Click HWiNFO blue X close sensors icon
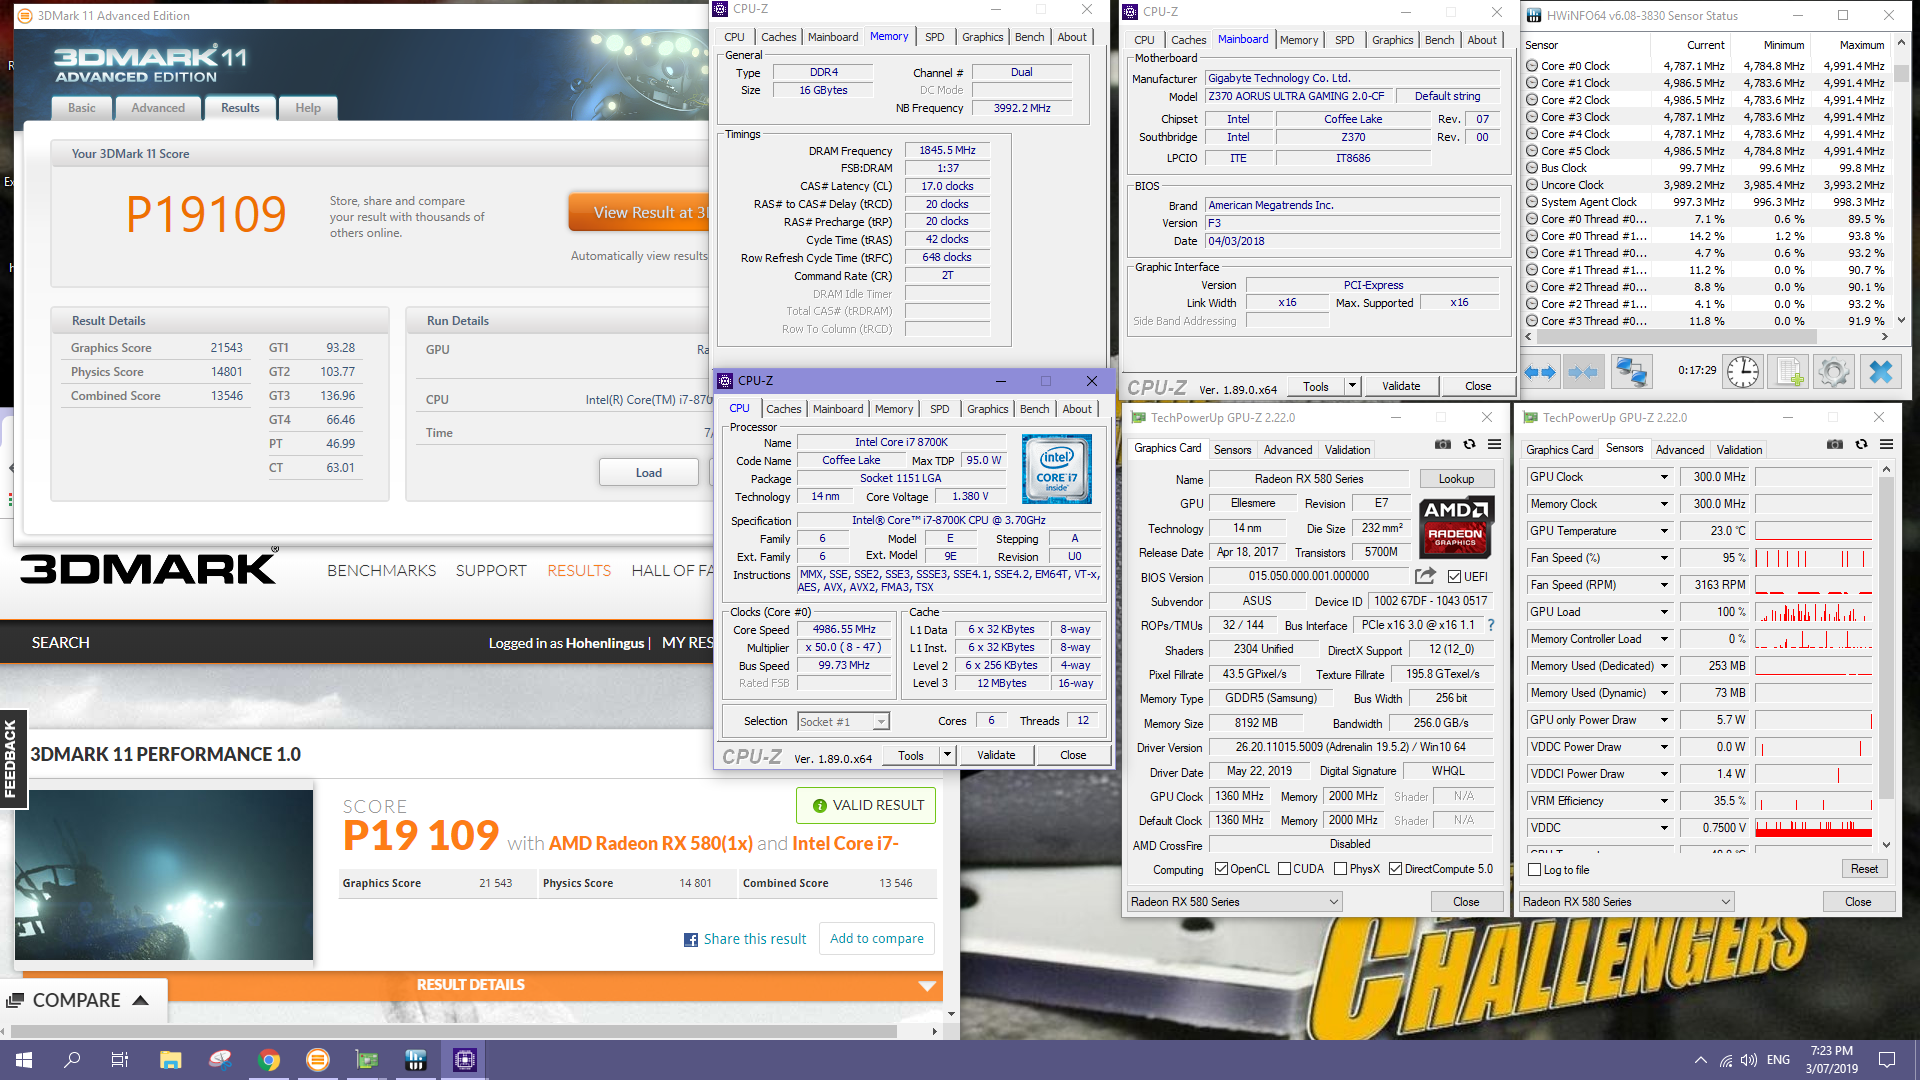The width and height of the screenshot is (1920, 1080). pyautogui.click(x=1880, y=372)
